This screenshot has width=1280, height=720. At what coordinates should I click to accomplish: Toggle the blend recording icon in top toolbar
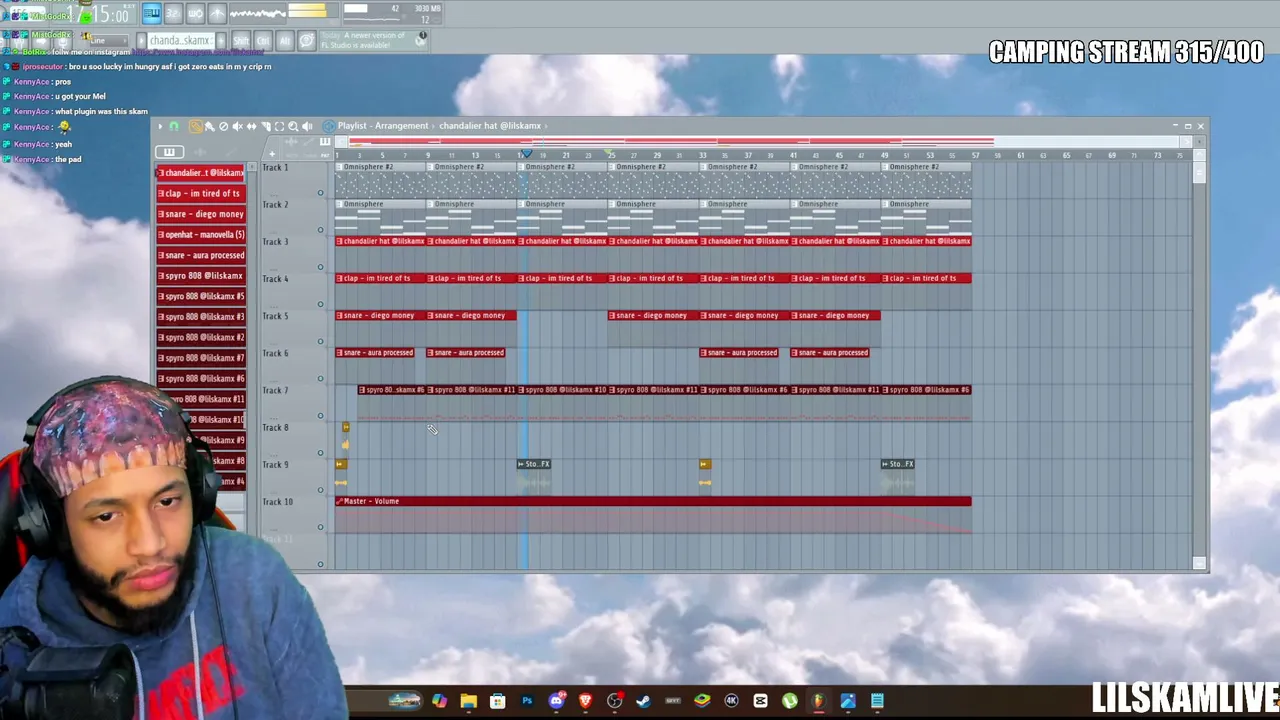pyautogui.click(x=196, y=13)
